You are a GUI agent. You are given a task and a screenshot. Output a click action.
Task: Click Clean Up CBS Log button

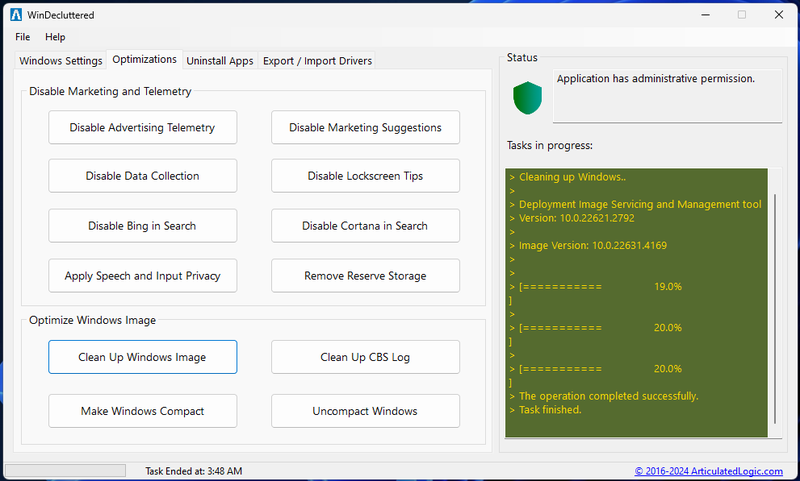click(365, 357)
